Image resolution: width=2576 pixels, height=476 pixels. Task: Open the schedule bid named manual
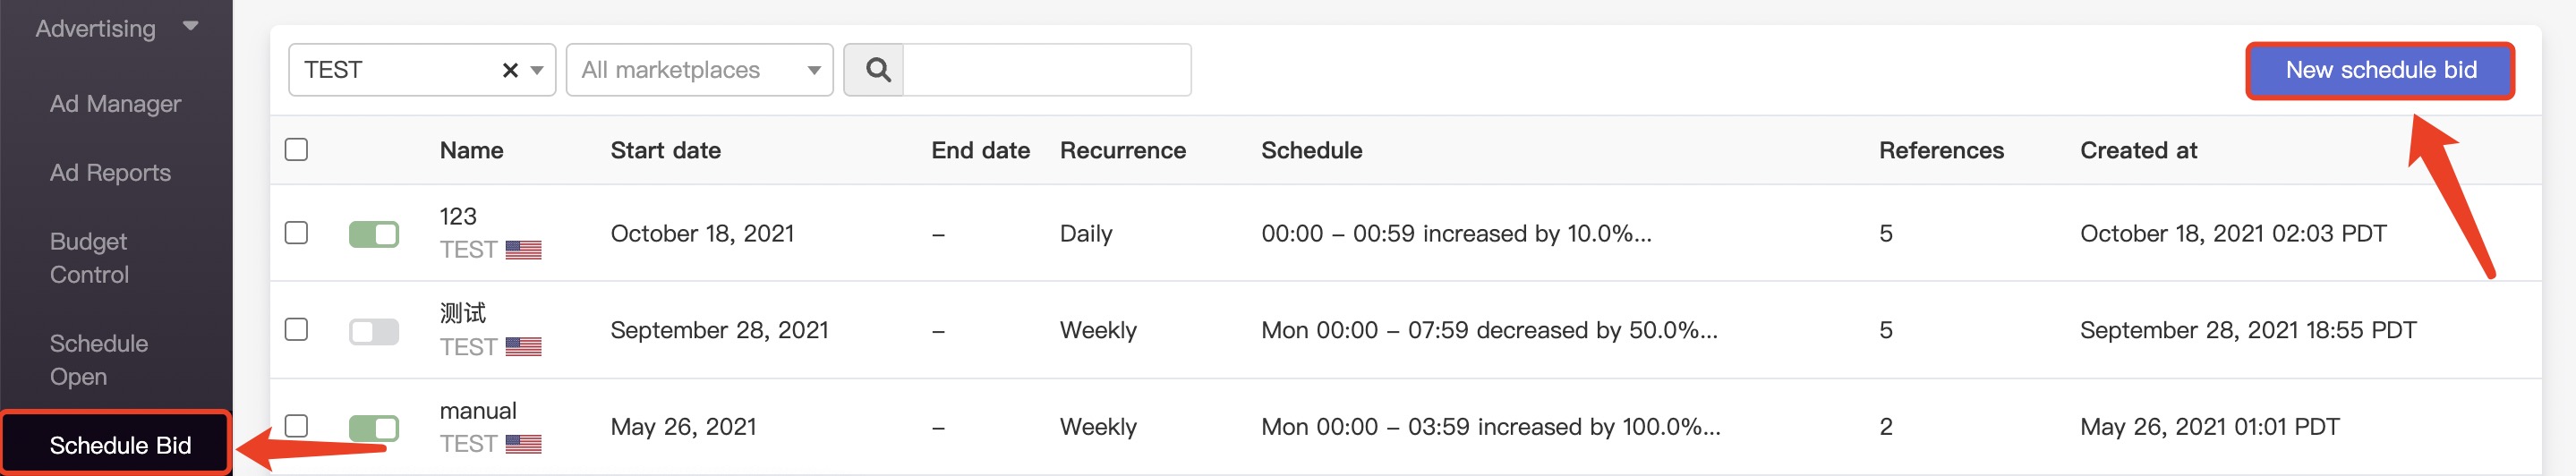click(x=478, y=411)
